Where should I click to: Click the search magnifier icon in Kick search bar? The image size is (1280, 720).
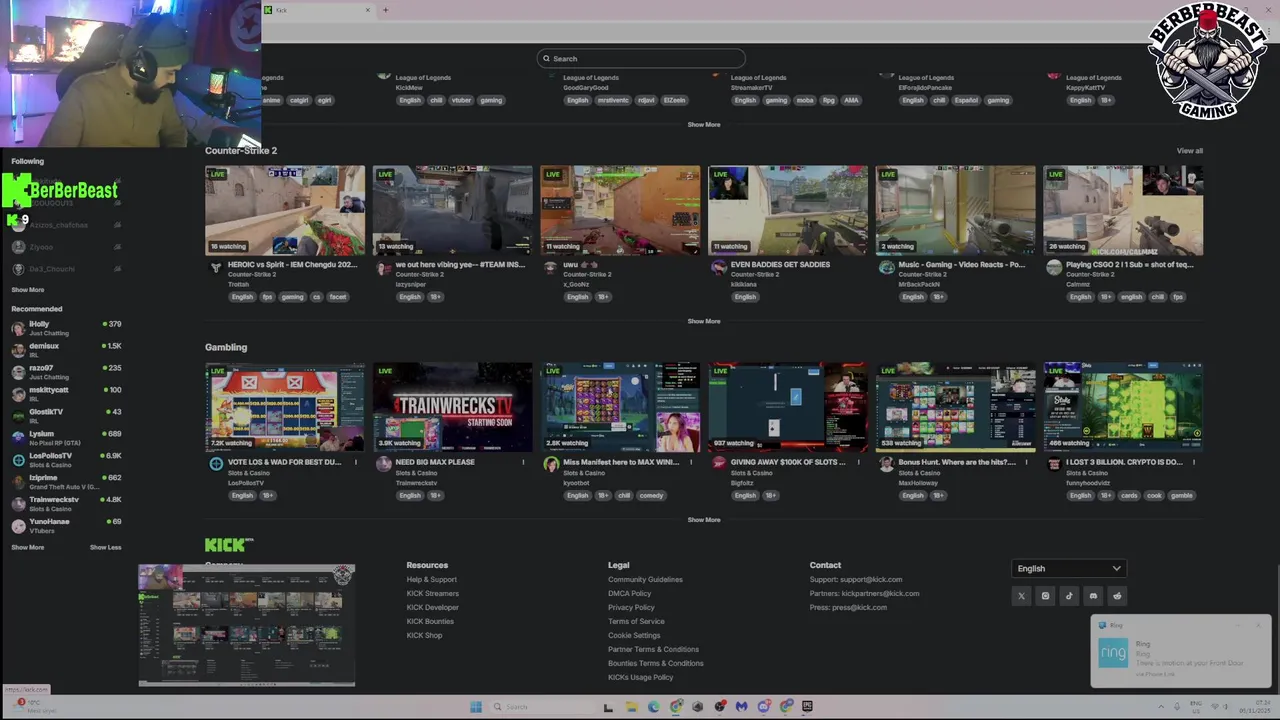tap(546, 59)
